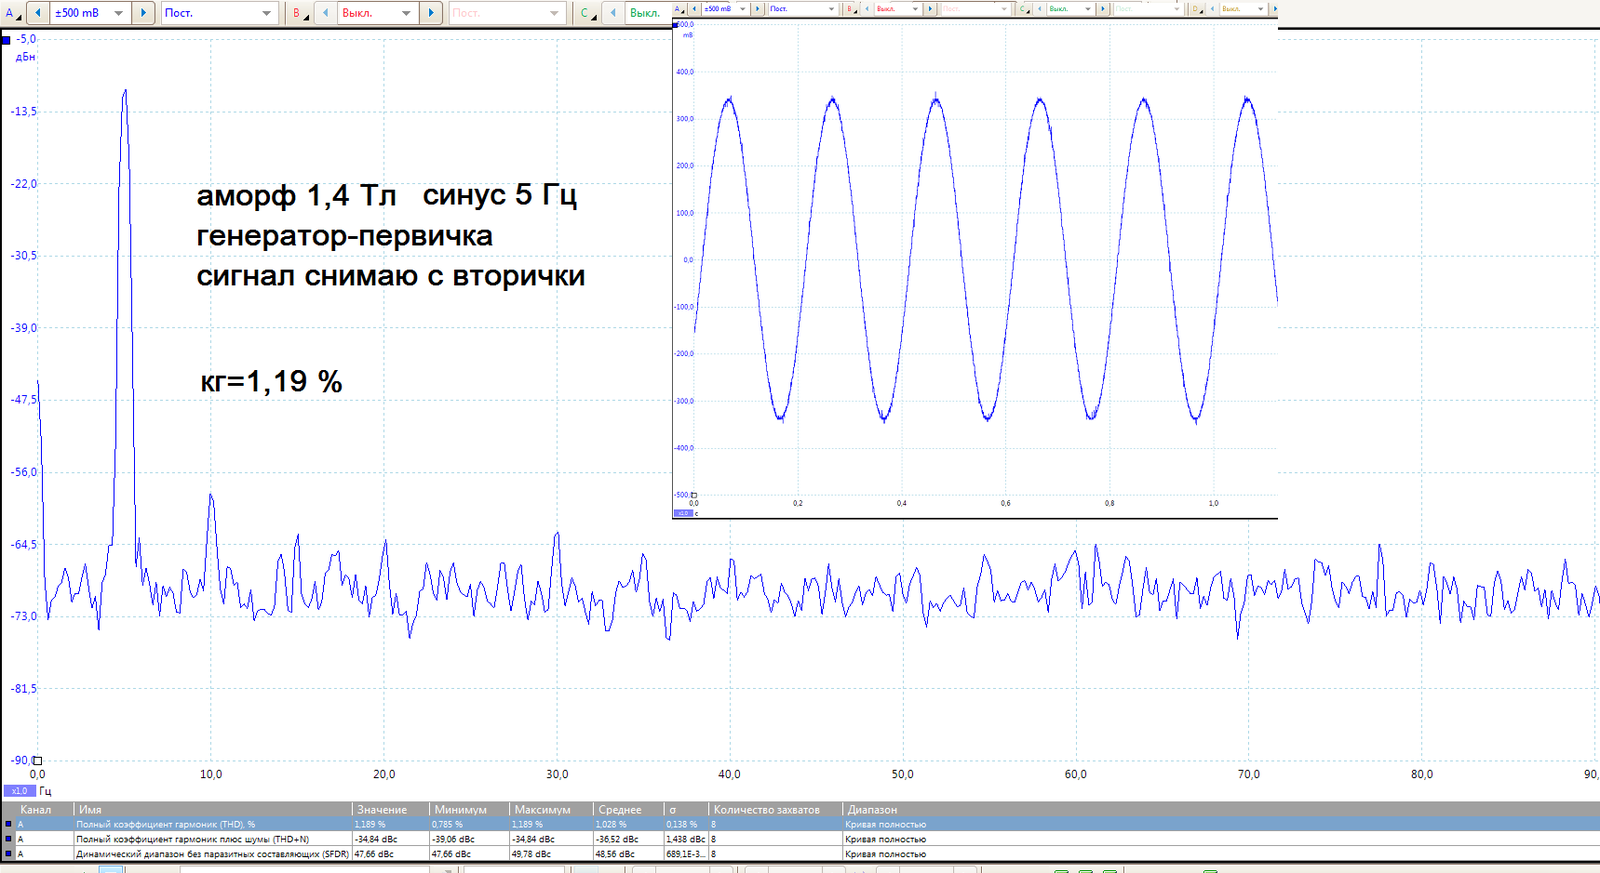This screenshot has width=1600, height=873.
Task: Open channel A options in main toolbar
Action: coord(11,13)
